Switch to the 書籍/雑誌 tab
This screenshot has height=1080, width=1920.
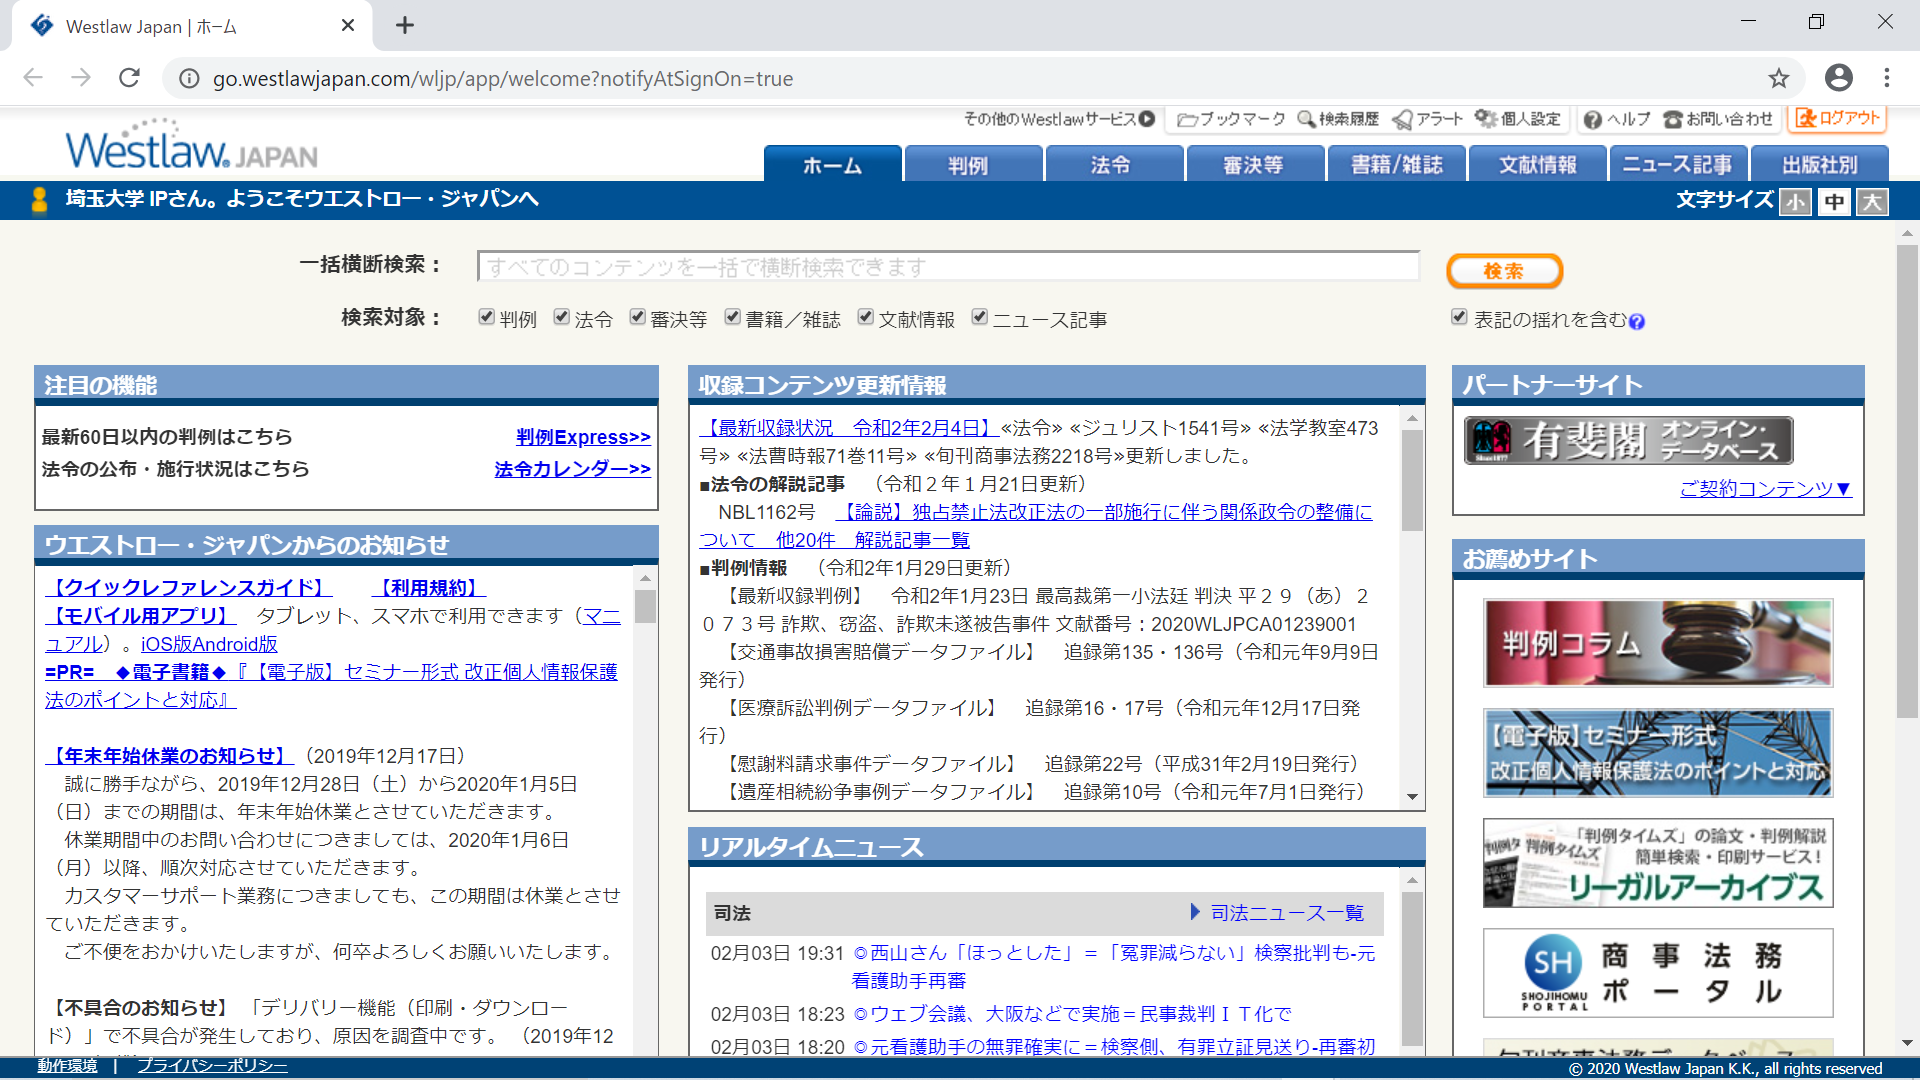click(1396, 164)
